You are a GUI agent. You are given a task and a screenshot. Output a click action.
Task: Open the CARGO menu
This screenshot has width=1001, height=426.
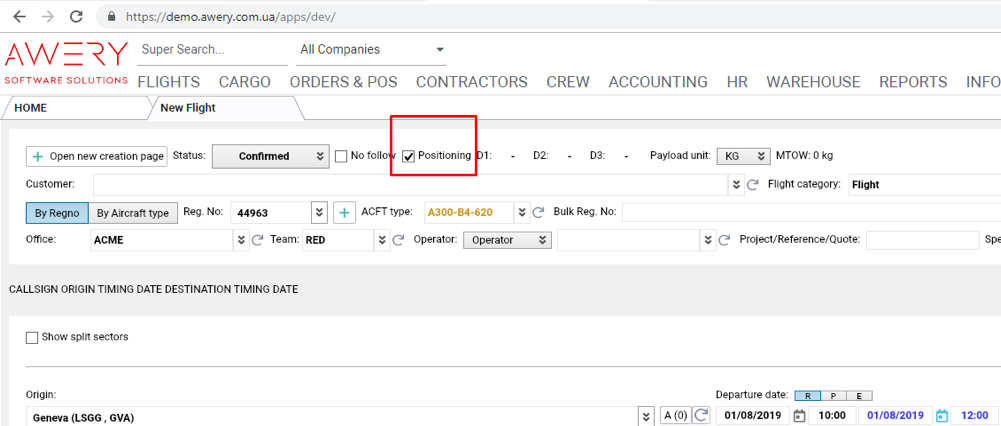pos(244,82)
